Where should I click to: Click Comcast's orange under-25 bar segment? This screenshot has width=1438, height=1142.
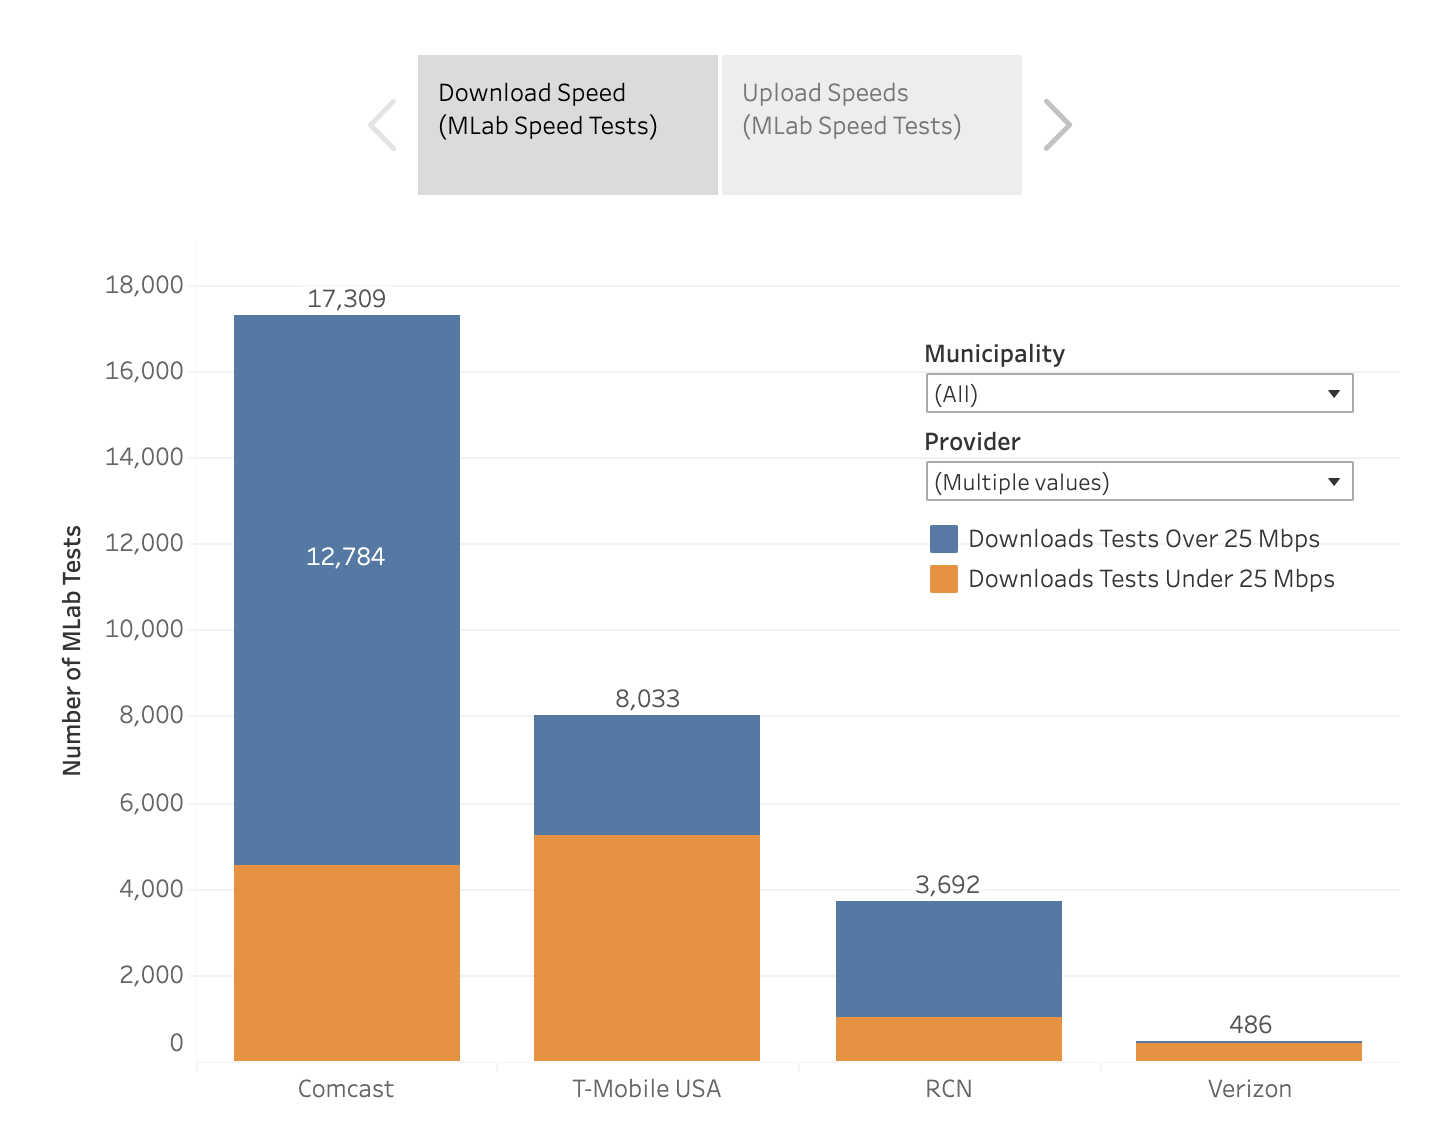point(347,963)
